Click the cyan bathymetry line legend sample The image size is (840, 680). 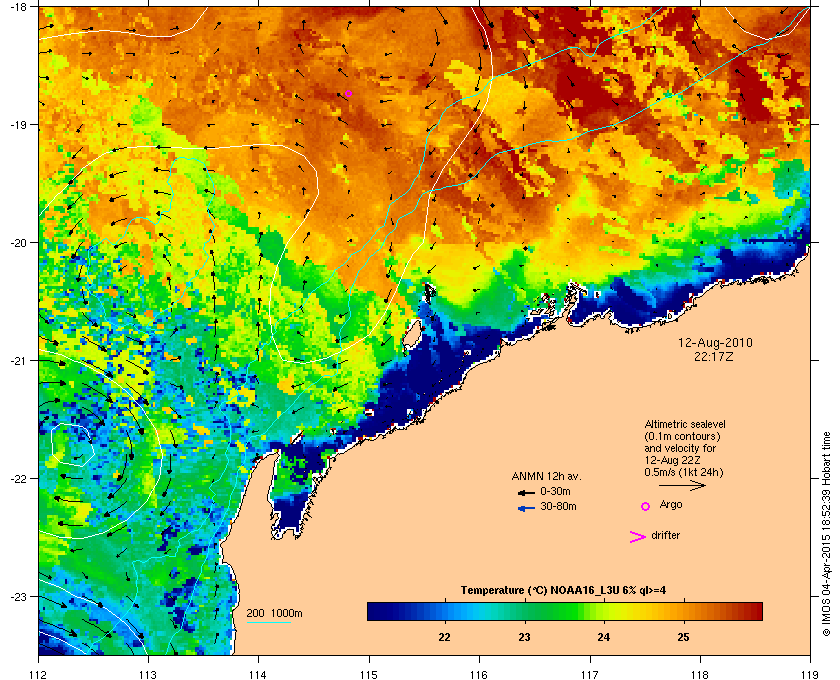tap(268, 622)
